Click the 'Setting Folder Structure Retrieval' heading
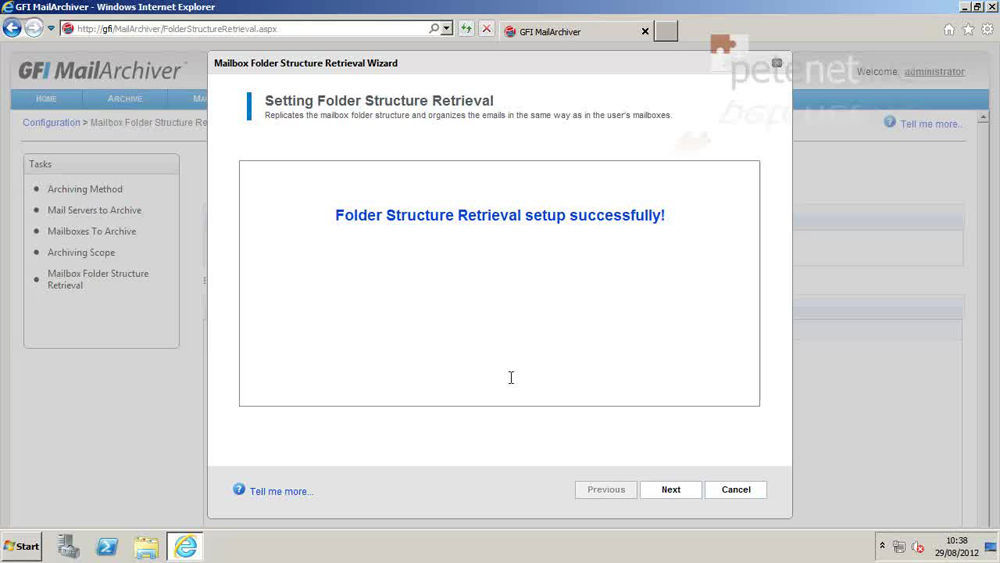This screenshot has width=1000, height=563. 379,101
